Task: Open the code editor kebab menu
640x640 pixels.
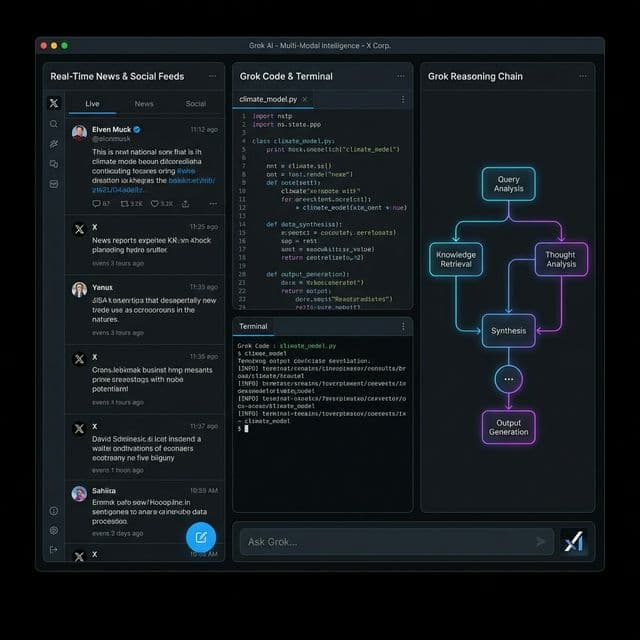Action: pyautogui.click(x=403, y=100)
